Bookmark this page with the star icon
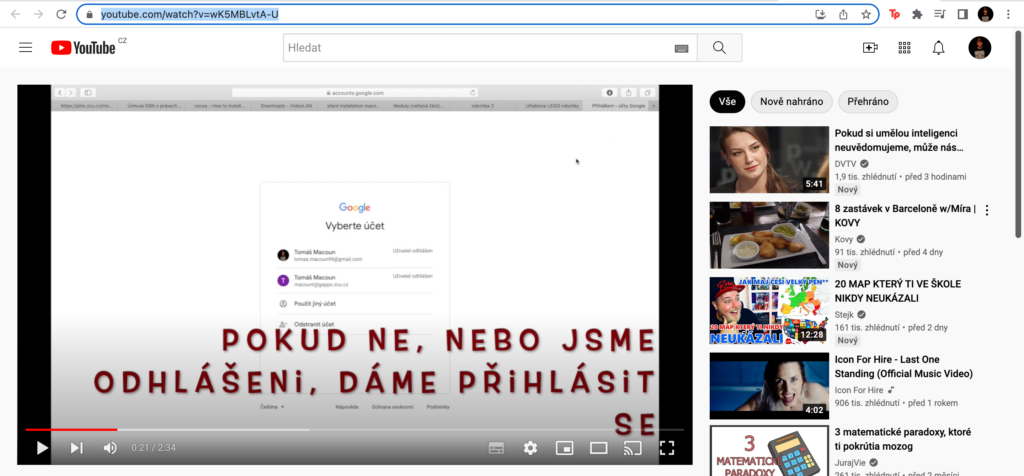 coord(866,14)
